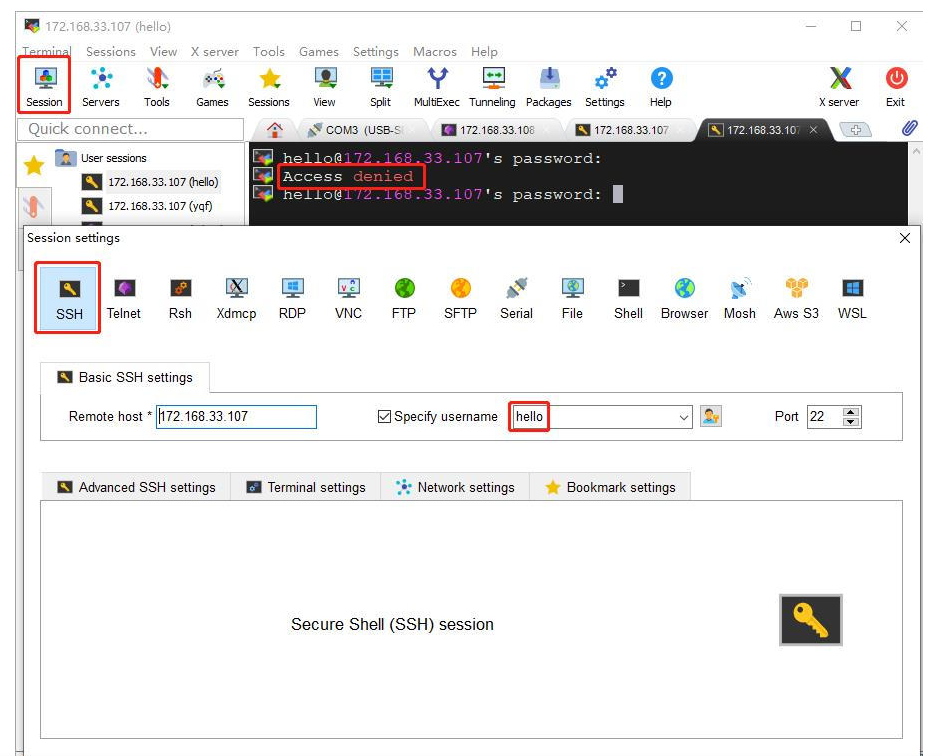
Task: Click the Tunneling toolbar icon
Action: (x=493, y=87)
